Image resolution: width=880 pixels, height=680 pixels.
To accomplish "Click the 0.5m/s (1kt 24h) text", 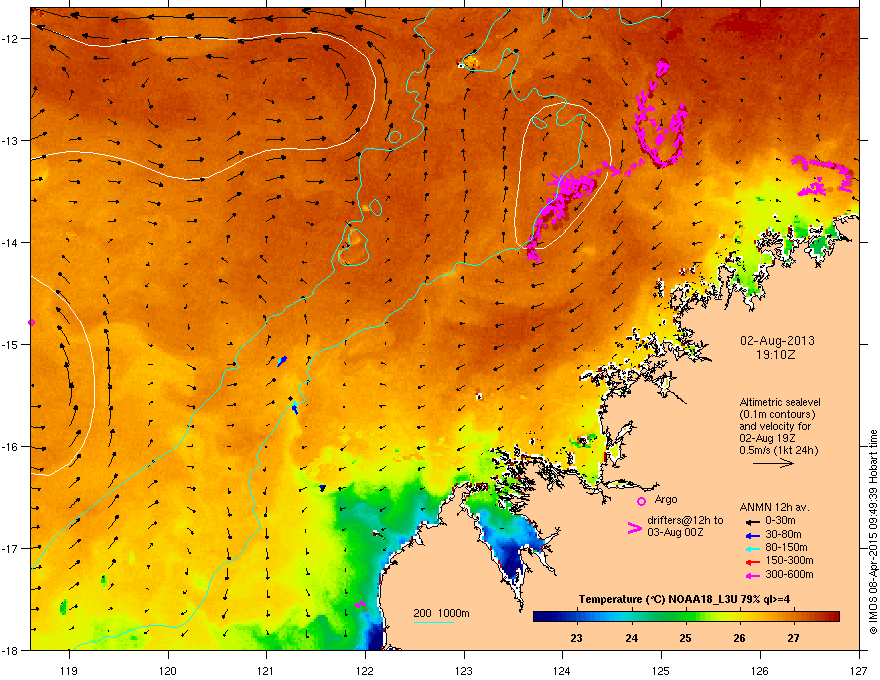I will point(778,450).
